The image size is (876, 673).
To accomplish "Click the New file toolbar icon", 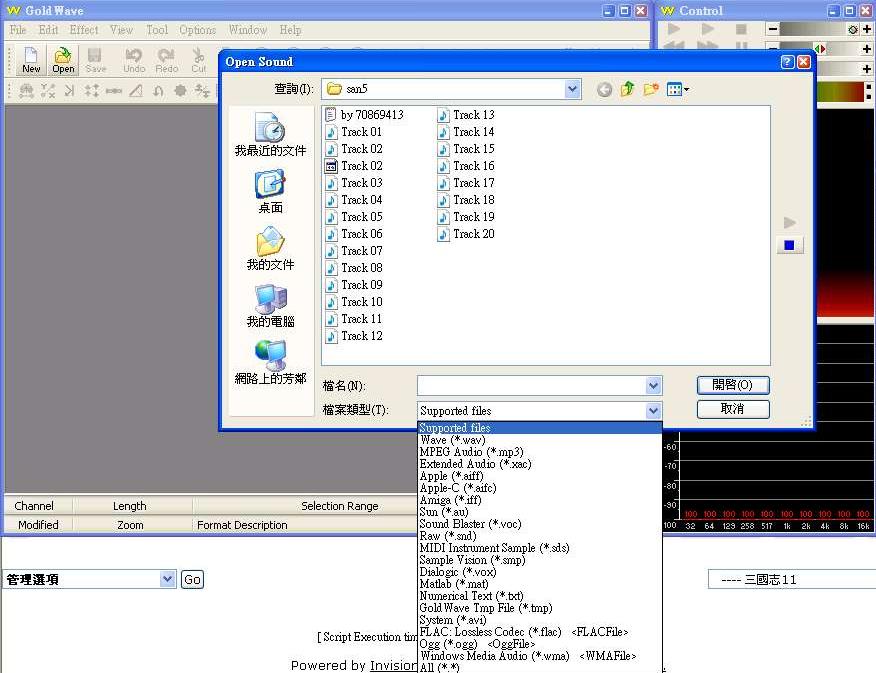I will pyautogui.click(x=31, y=60).
